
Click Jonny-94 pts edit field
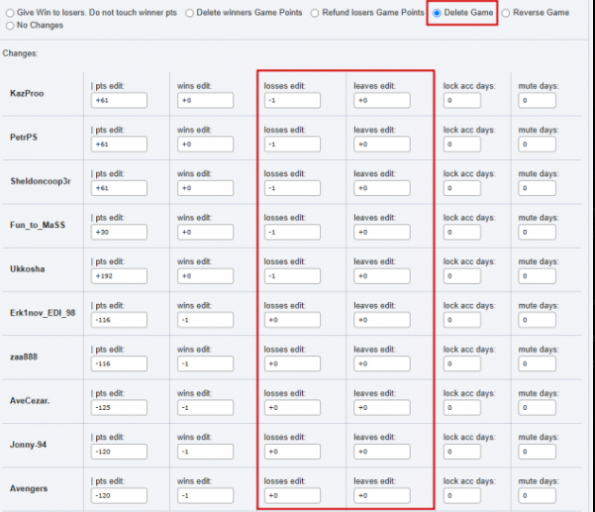(x=119, y=452)
